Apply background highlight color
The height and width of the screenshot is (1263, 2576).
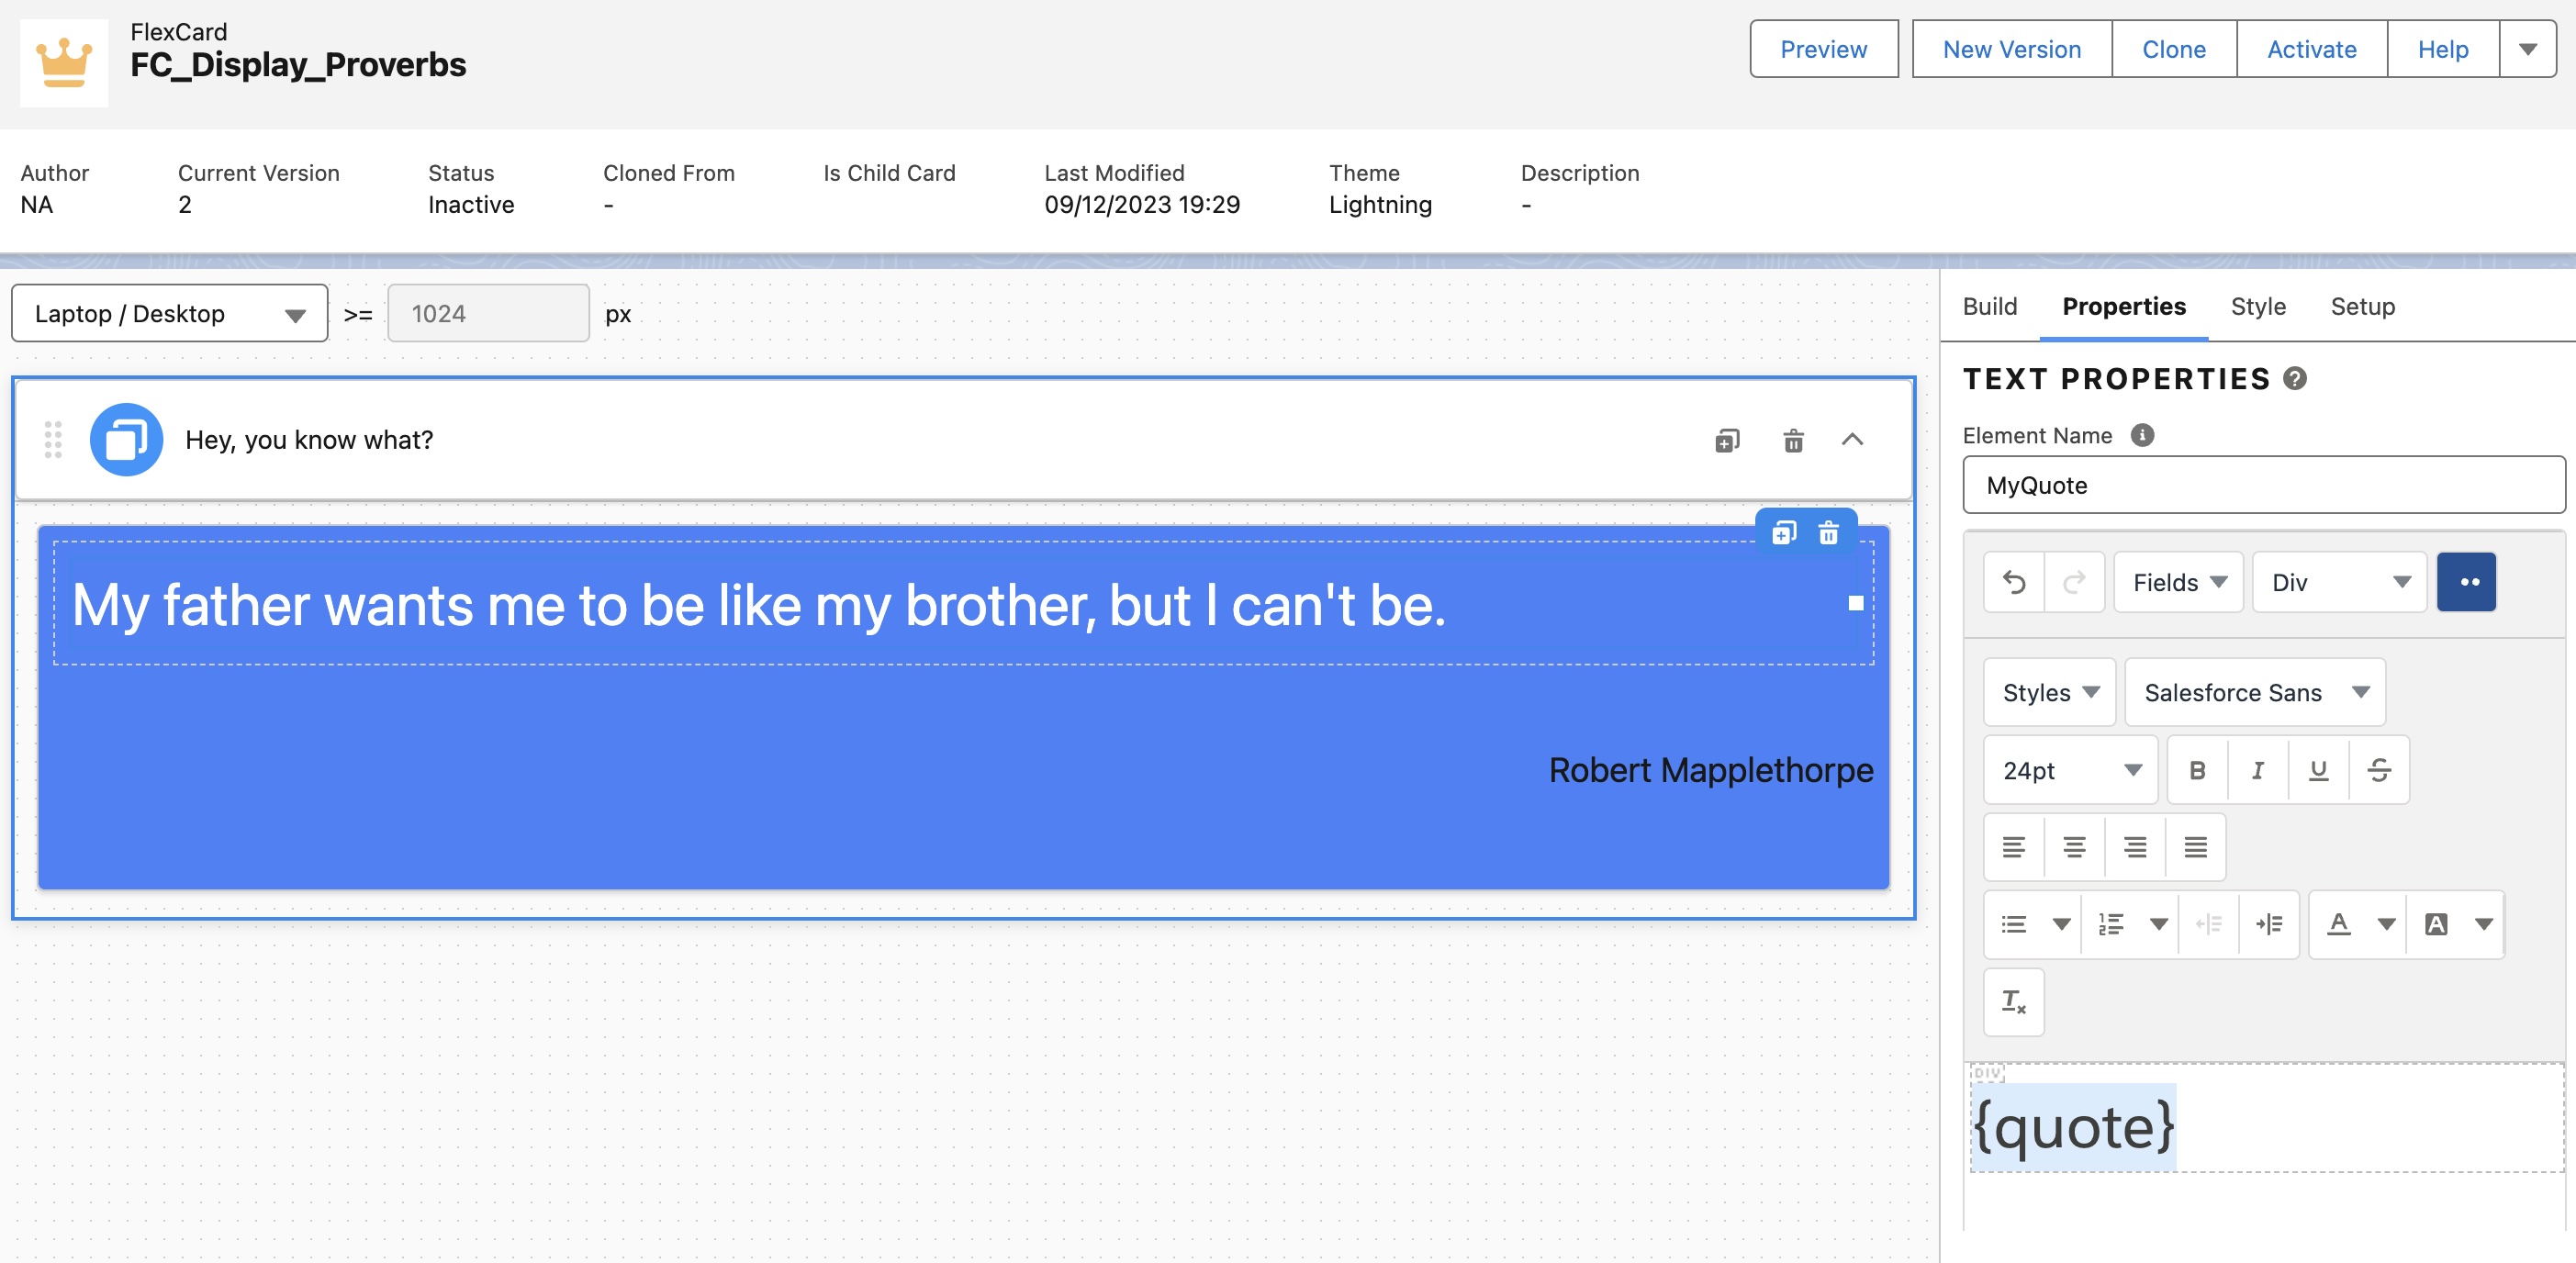(x=2436, y=924)
